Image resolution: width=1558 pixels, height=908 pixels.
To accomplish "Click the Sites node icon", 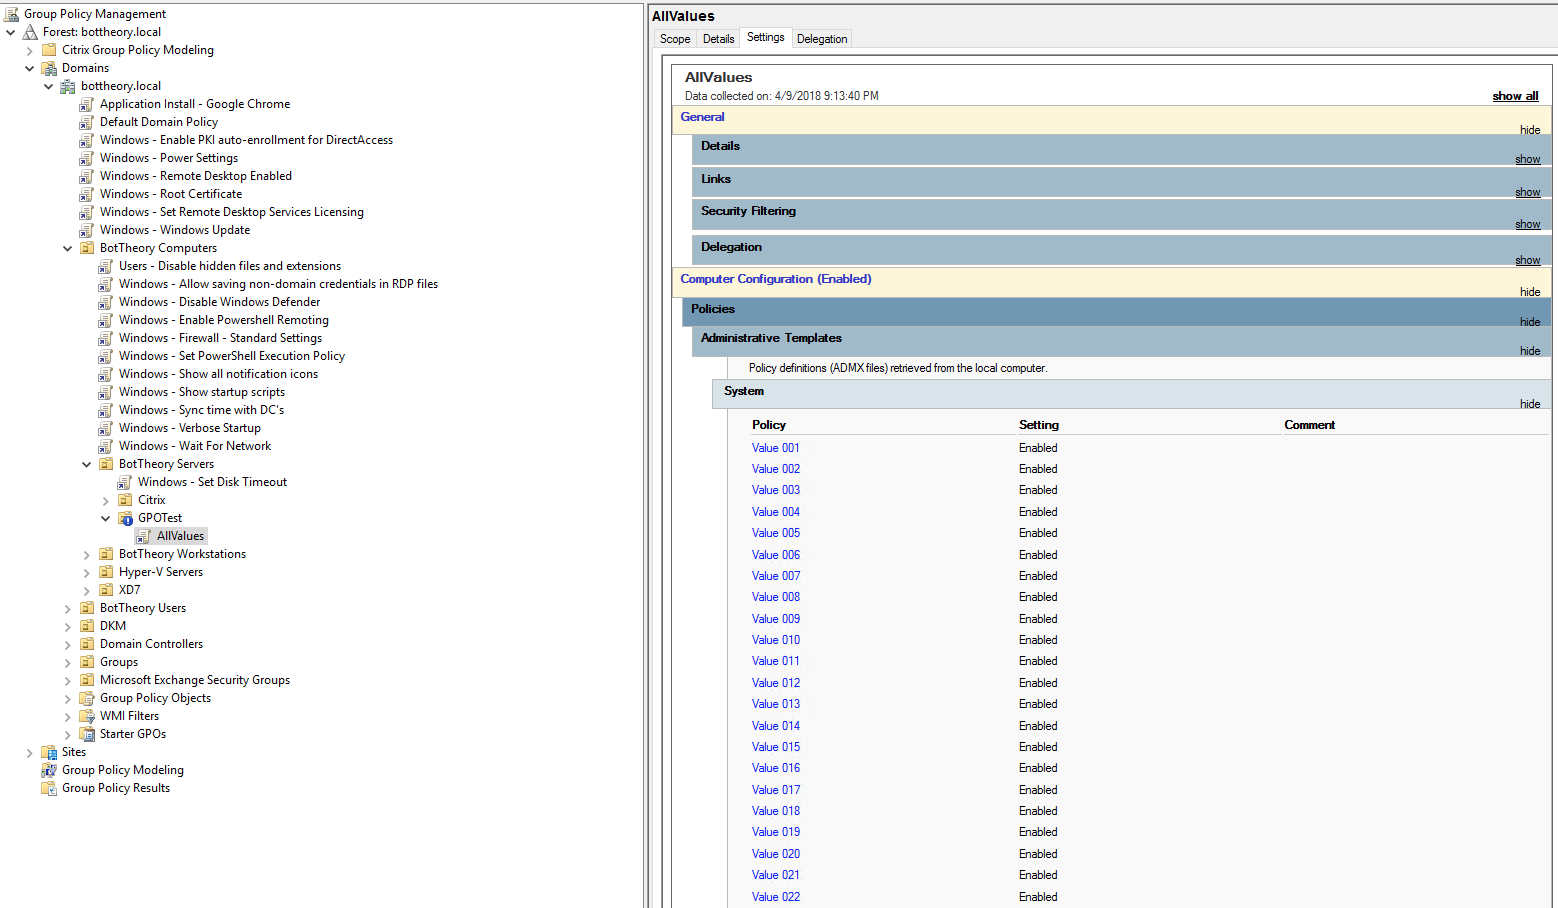I will point(49,752).
